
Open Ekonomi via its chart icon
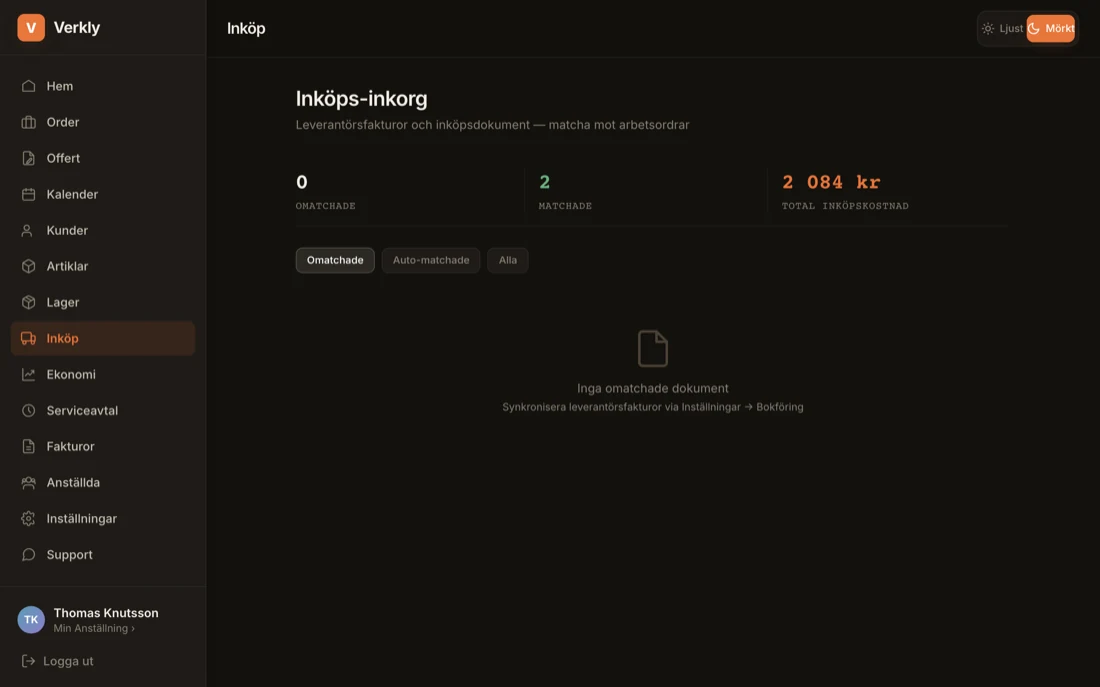28,374
